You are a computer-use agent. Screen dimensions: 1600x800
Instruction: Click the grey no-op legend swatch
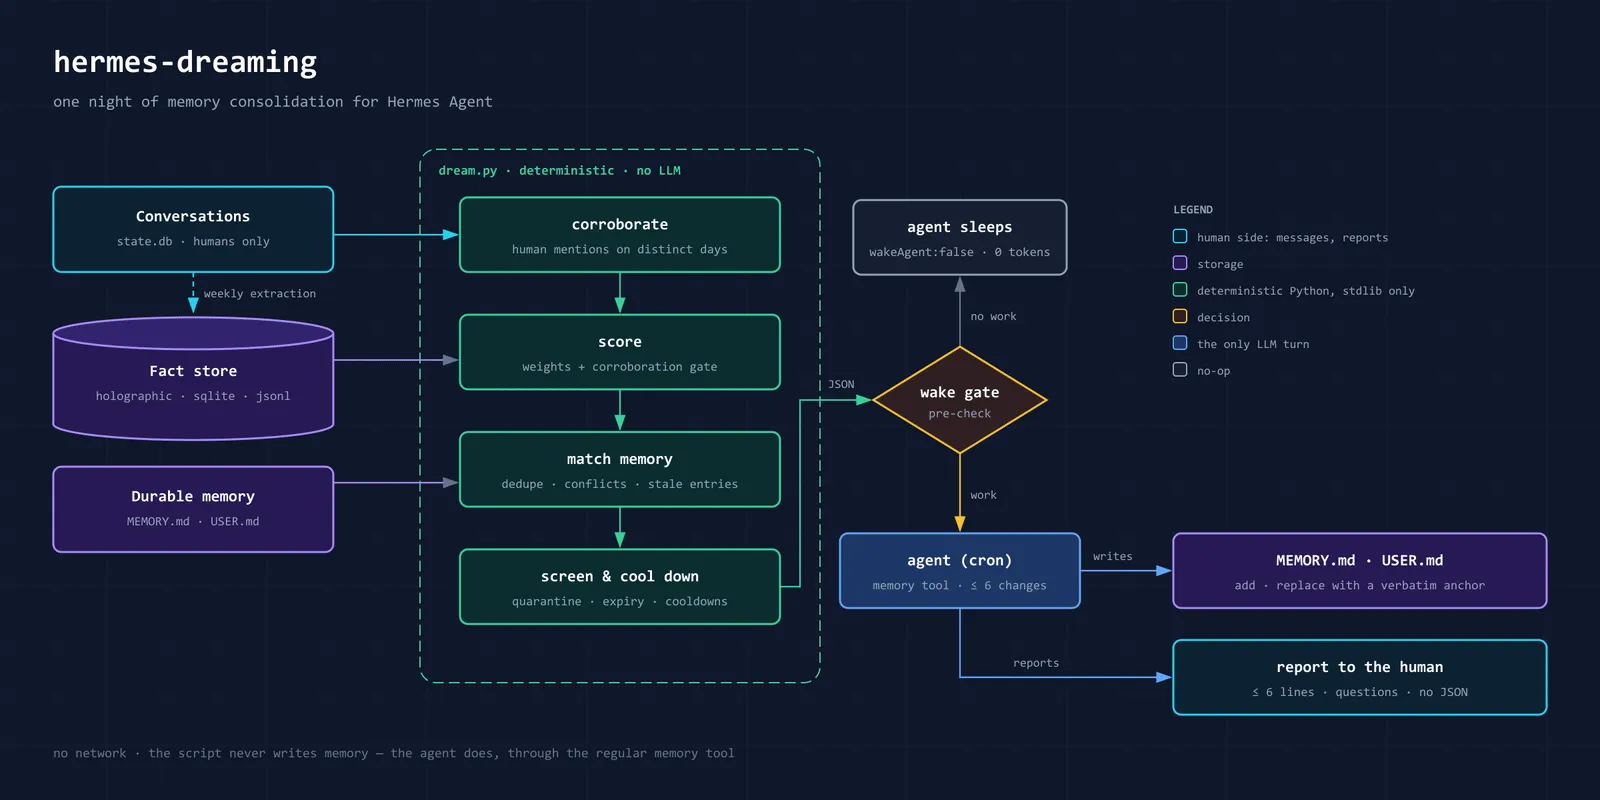click(x=1180, y=370)
